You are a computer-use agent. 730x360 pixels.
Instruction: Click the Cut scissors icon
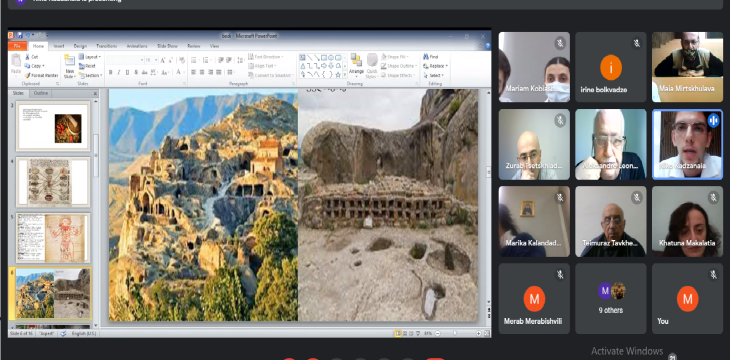pyautogui.click(x=27, y=57)
